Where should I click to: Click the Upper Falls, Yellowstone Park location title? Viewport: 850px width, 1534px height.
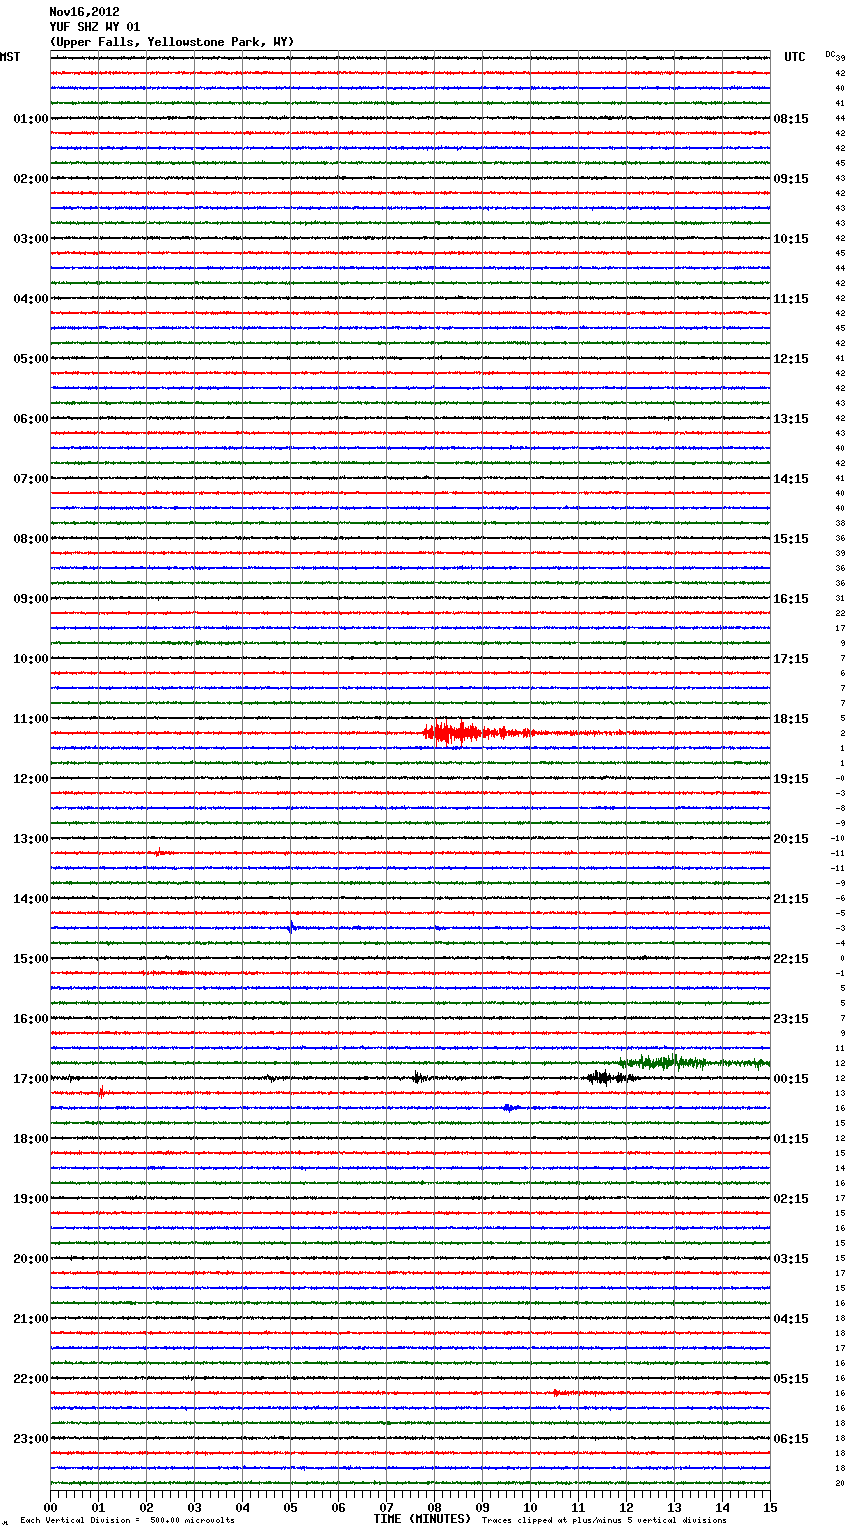coord(172,42)
